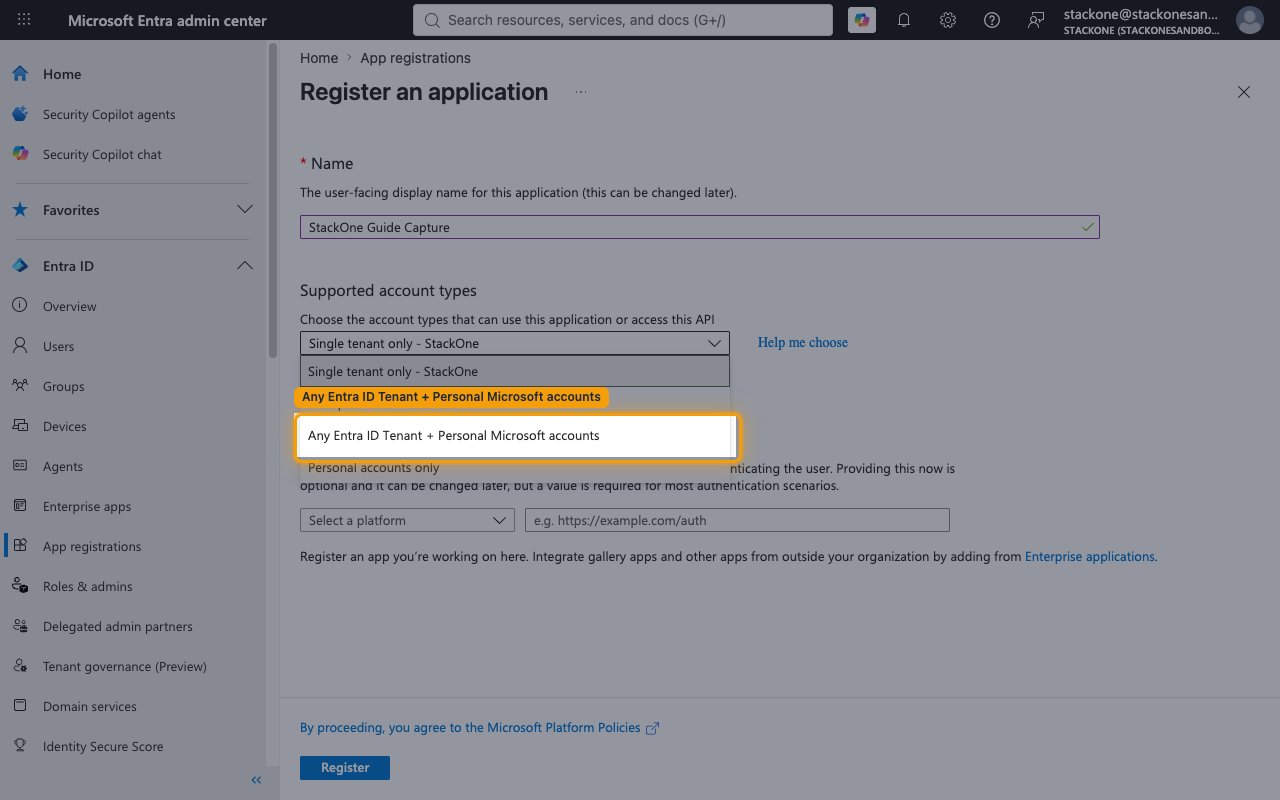Choose Any Entra ID Tenant + Personal accounts

(x=515, y=436)
